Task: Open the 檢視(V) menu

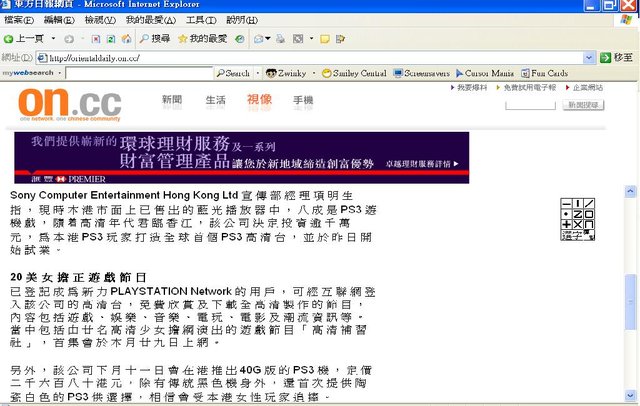Action: [100, 20]
